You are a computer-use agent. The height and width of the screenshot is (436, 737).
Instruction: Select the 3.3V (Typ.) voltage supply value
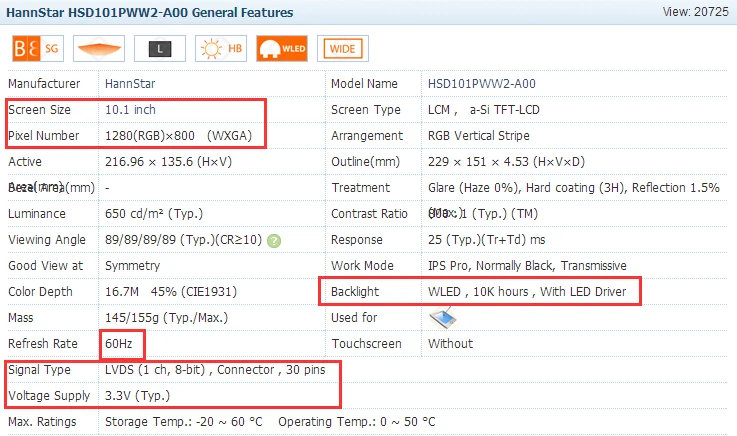coord(137,396)
